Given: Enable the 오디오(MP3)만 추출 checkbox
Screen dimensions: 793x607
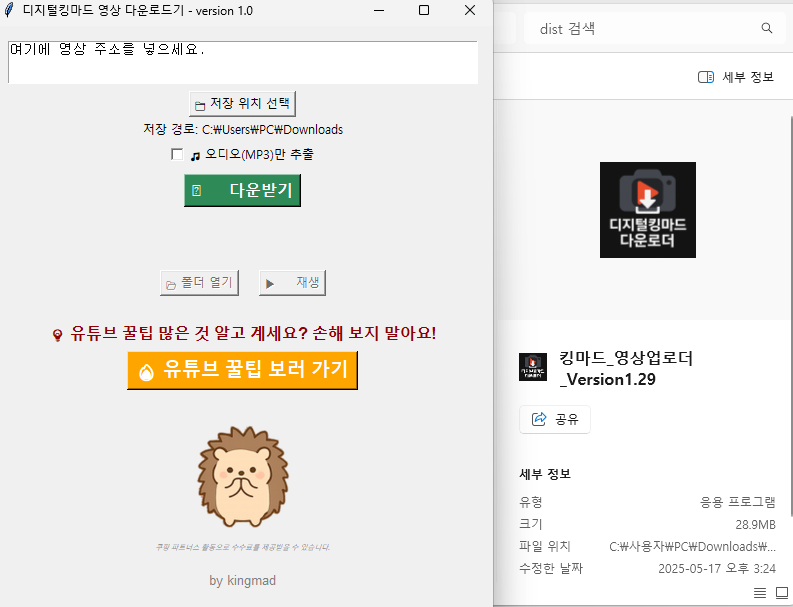Looking at the screenshot, I should [177, 154].
